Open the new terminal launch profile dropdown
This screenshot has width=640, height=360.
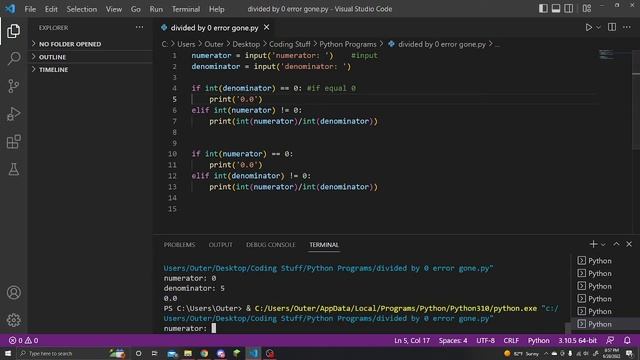[603, 244]
